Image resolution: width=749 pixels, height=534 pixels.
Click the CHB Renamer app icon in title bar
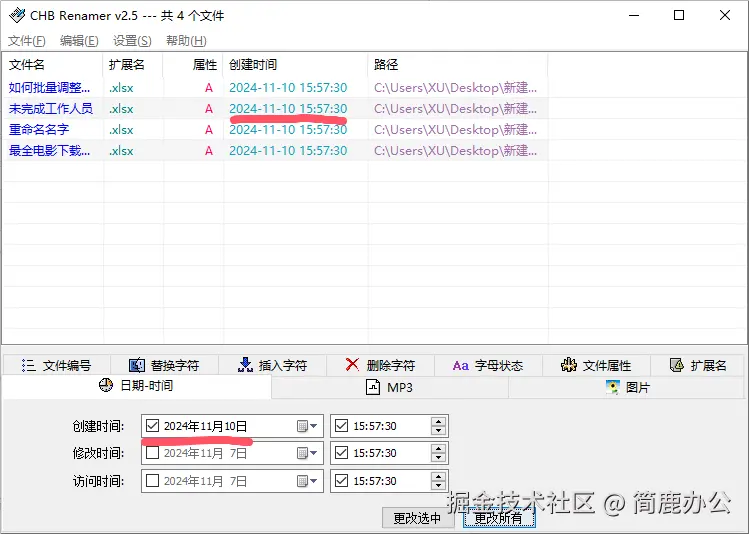[17, 15]
